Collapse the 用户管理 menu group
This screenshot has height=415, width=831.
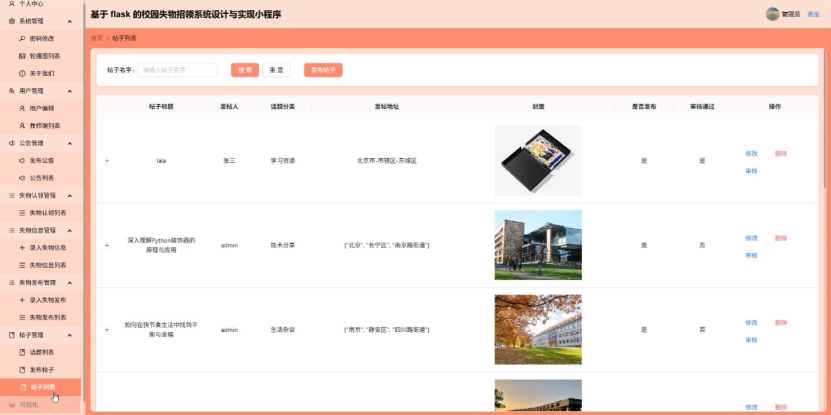tap(69, 91)
